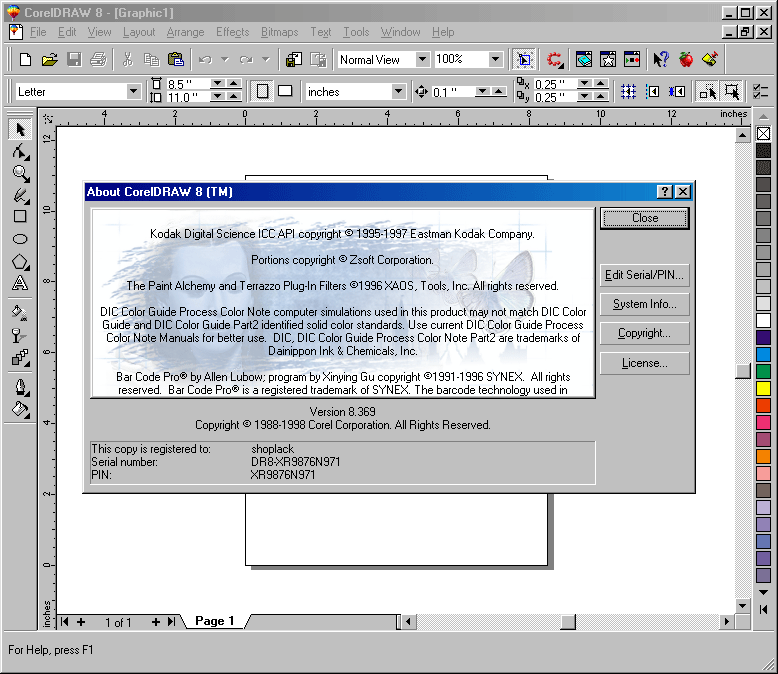Pick the yellow color swatch
The height and width of the screenshot is (674, 778).
(x=763, y=388)
